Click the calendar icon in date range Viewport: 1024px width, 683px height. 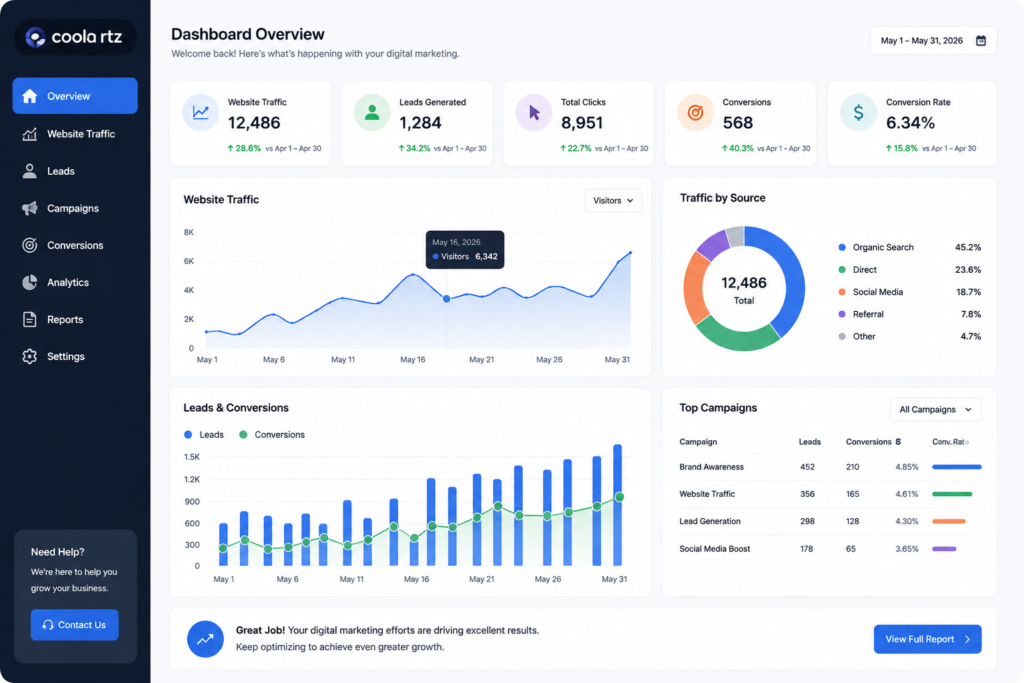[980, 40]
